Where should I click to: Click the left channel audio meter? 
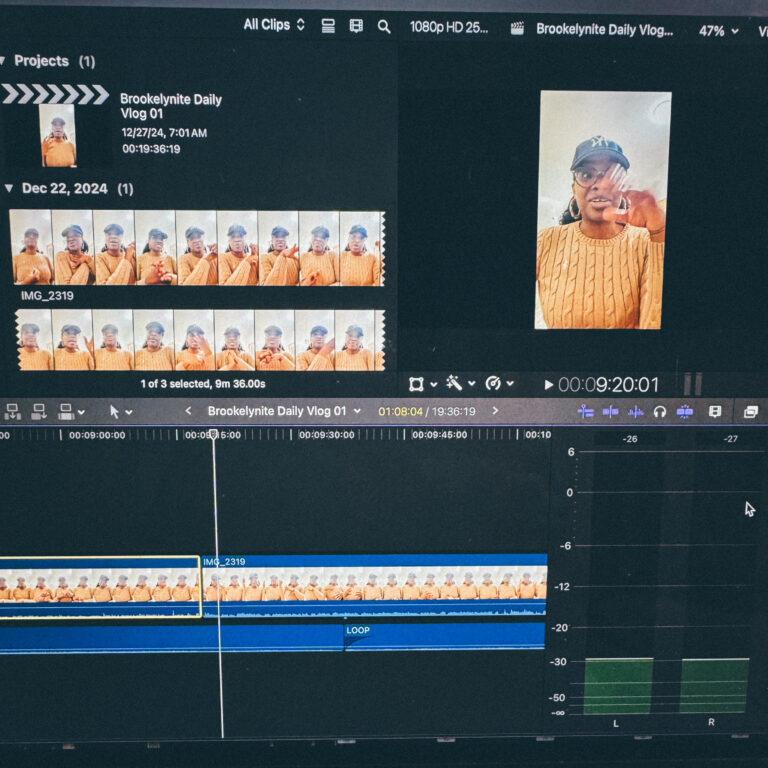[619, 686]
